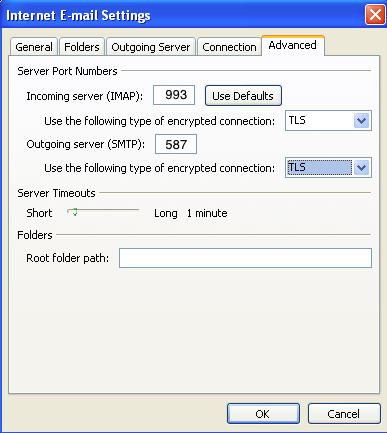The image size is (387, 433).
Task: Click the highlighted TLS value for SMTP
Action: 319,167
